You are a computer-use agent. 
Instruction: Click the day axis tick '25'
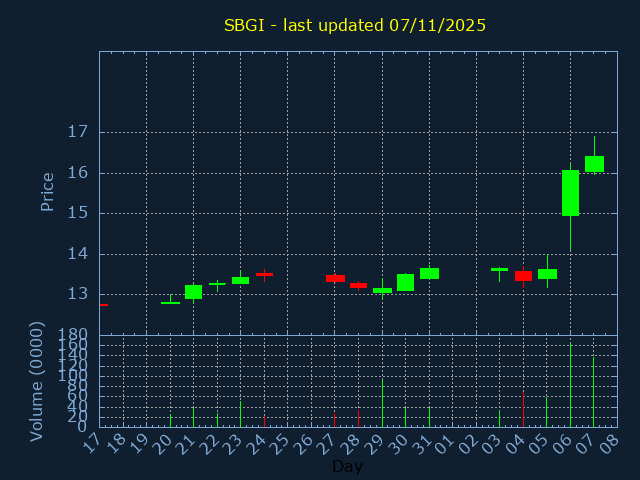(280, 443)
